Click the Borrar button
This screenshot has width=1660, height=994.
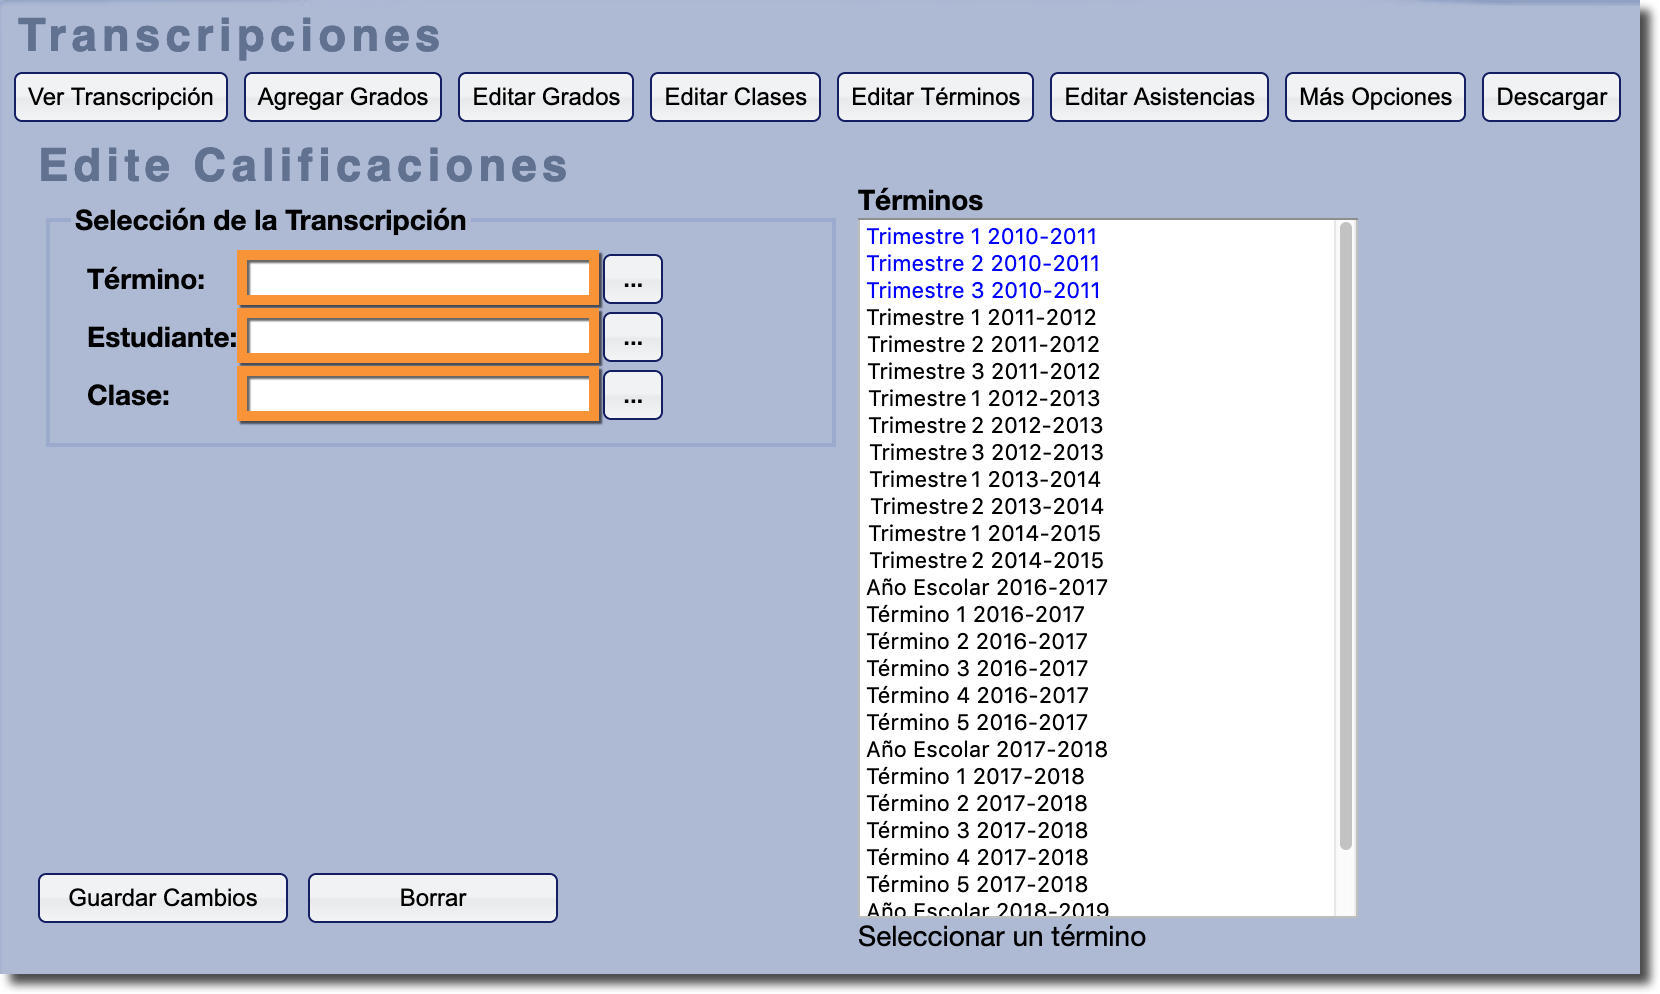[432, 898]
